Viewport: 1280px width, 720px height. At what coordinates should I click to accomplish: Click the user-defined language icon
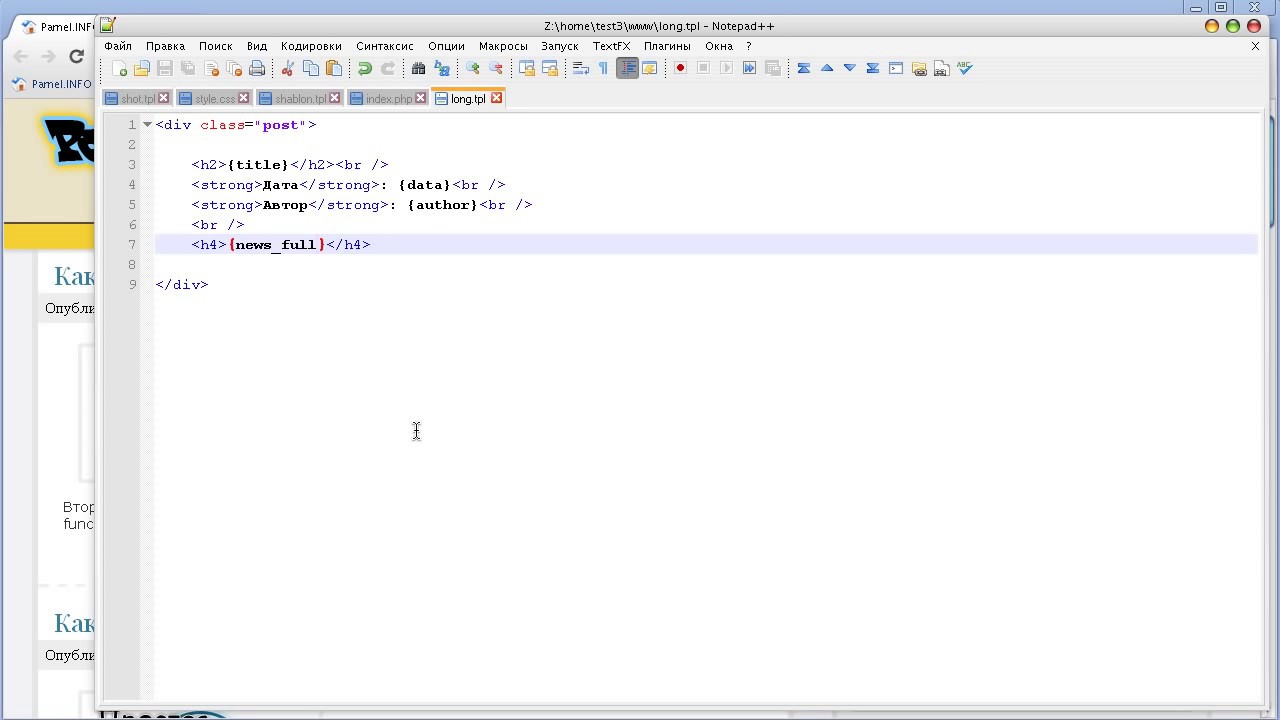coord(650,68)
